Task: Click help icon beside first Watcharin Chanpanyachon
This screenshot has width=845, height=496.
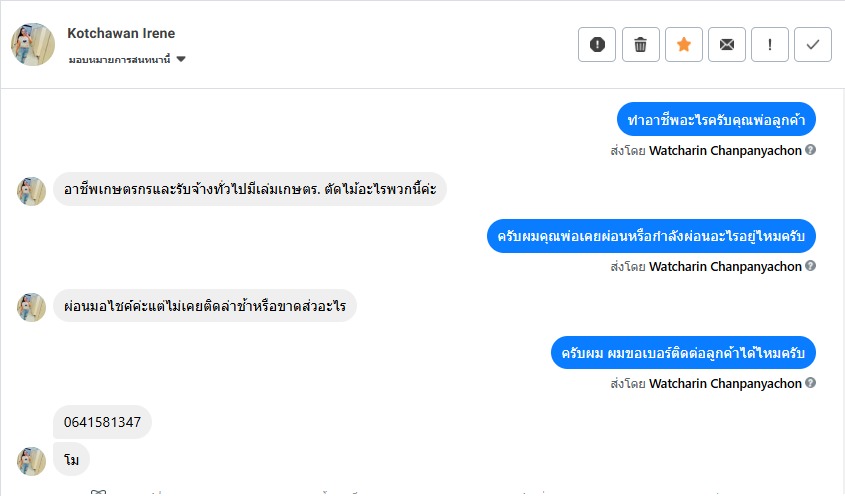Action: (x=811, y=151)
